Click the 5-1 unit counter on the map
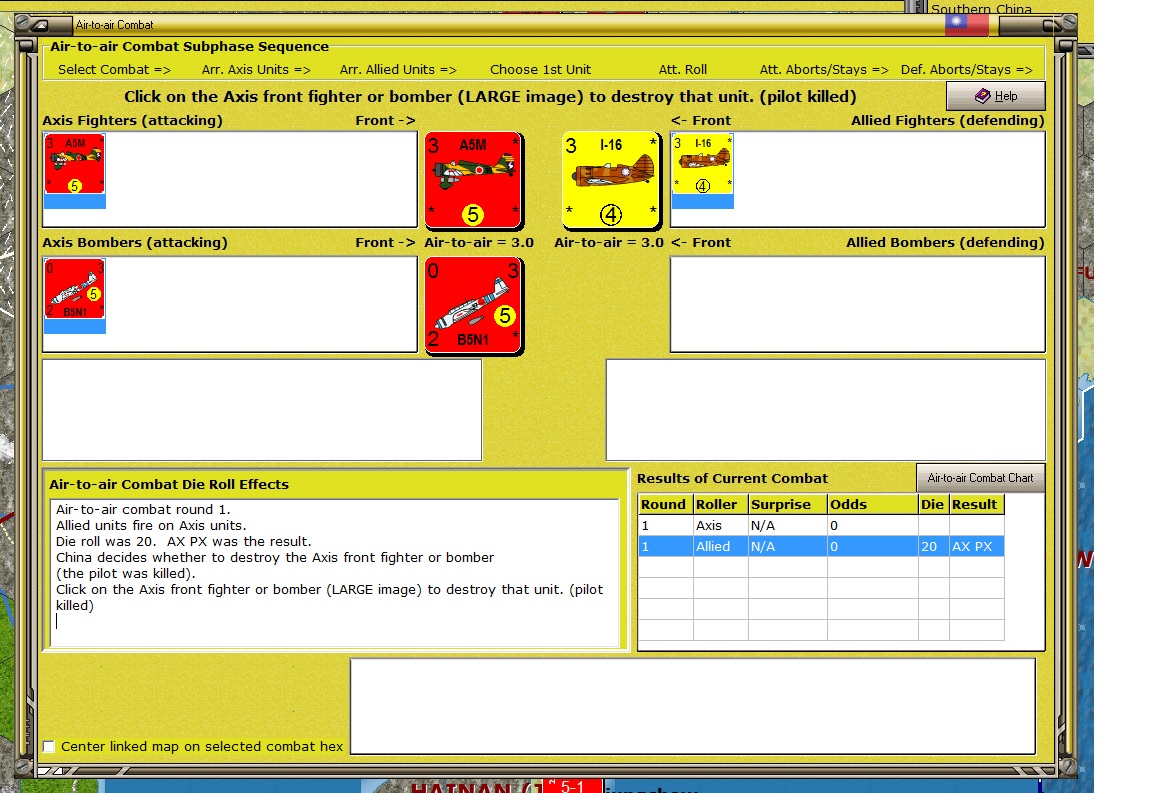1152x793 pixels. click(572, 786)
